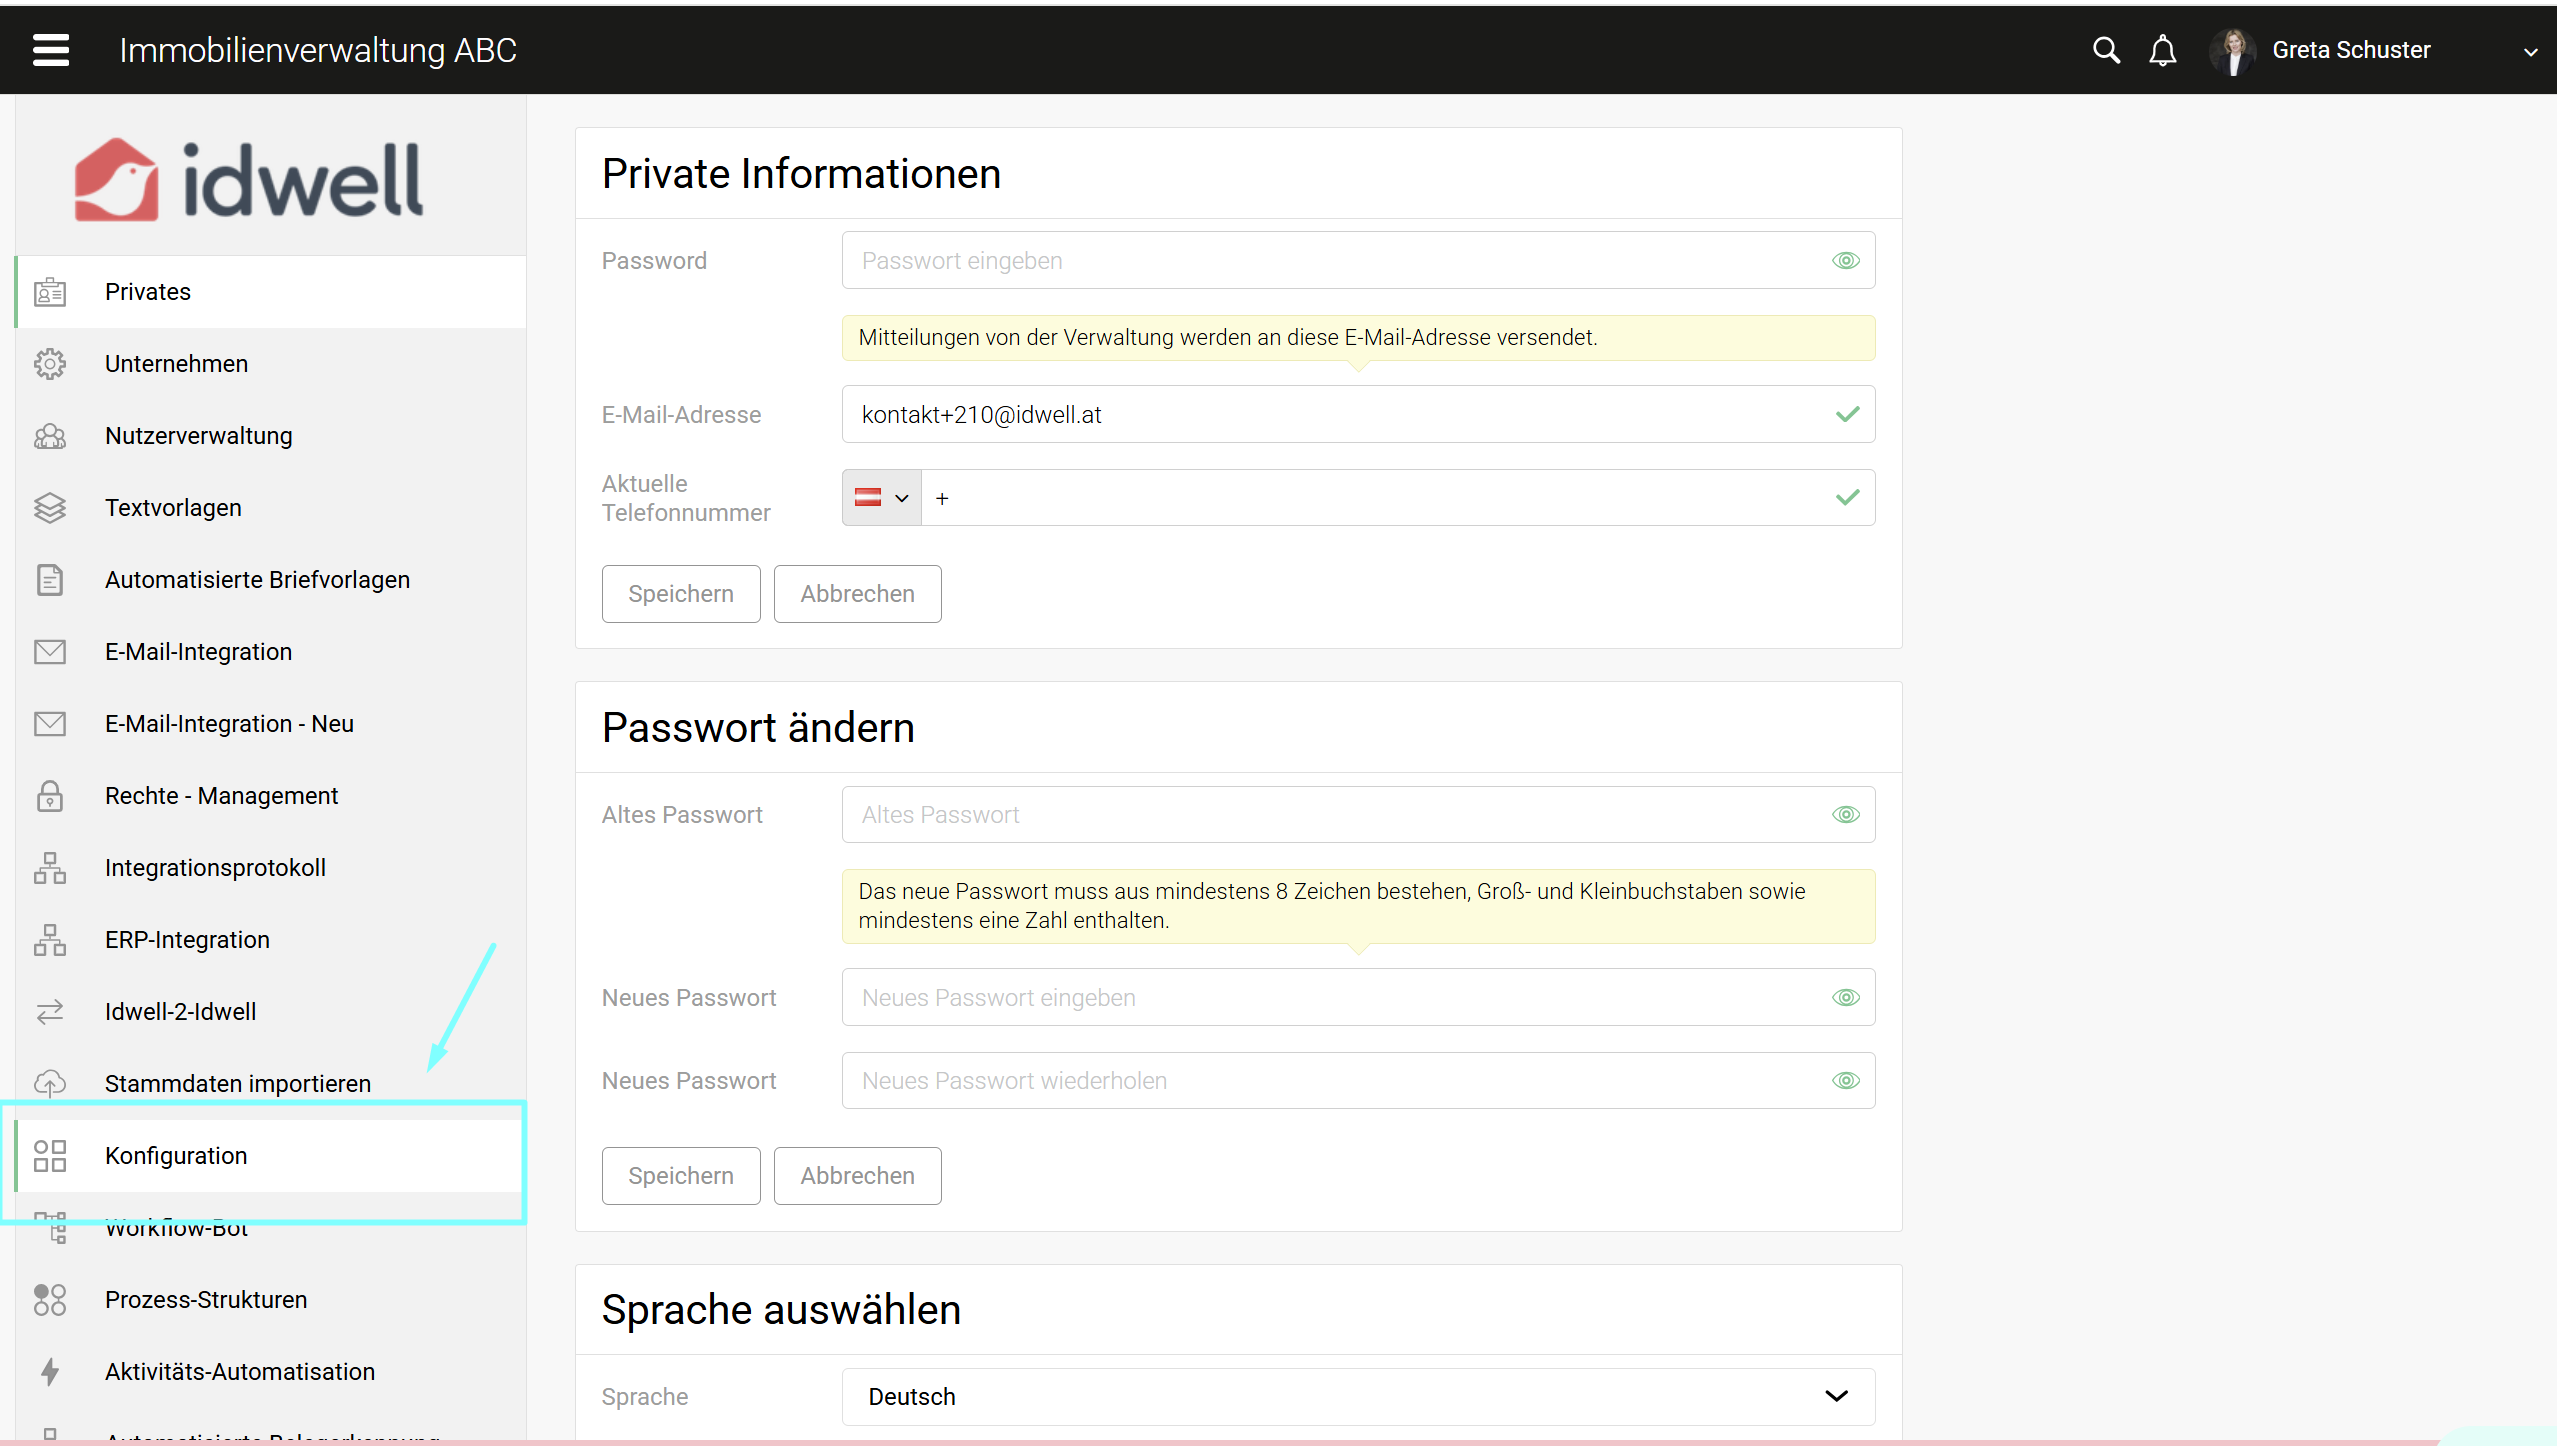Open the Konfiguration menu item
This screenshot has width=2557, height=1446.
176,1156
